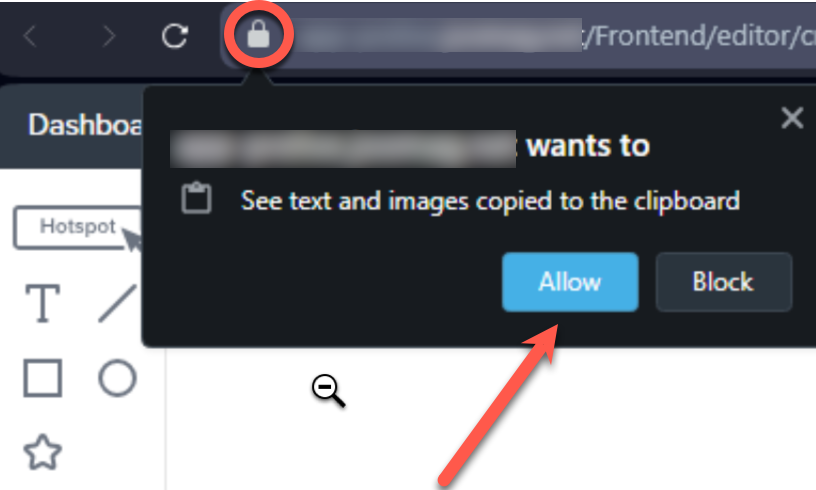Open the Dashboard tab
Image resolution: width=816 pixels, height=490 pixels.
(x=85, y=125)
